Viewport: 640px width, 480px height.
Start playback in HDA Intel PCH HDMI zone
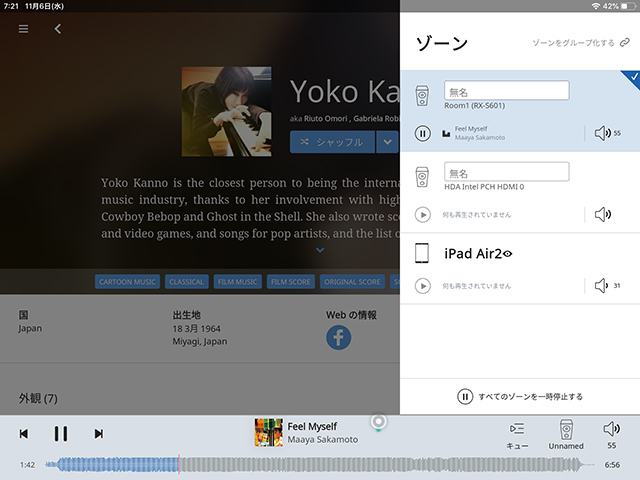click(422, 215)
